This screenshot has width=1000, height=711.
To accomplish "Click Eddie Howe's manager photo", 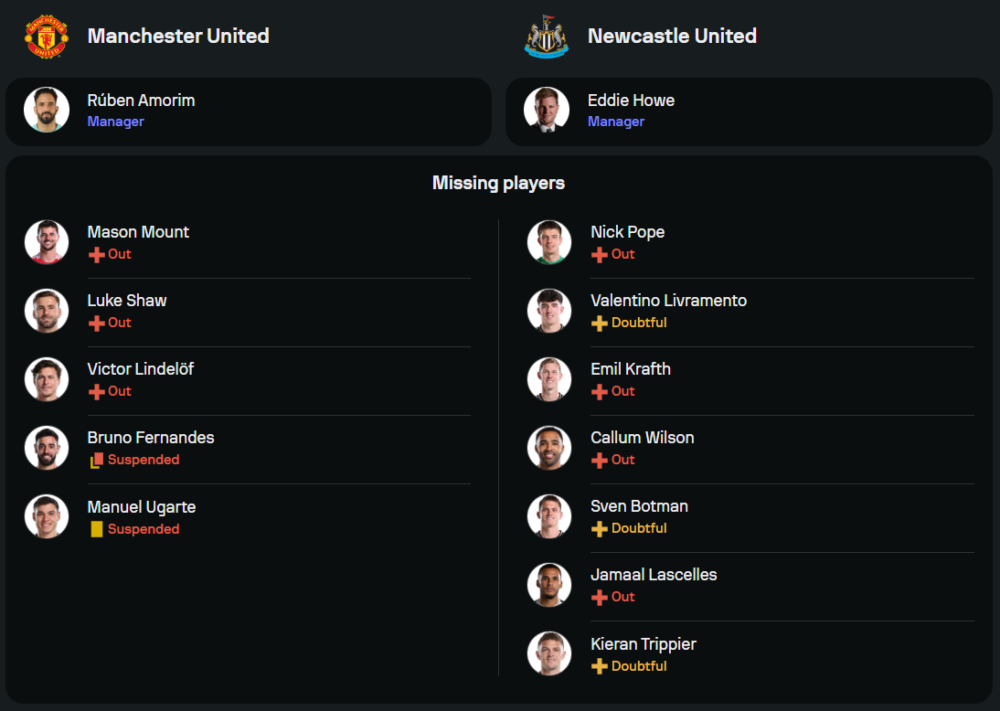I will tap(547, 110).
